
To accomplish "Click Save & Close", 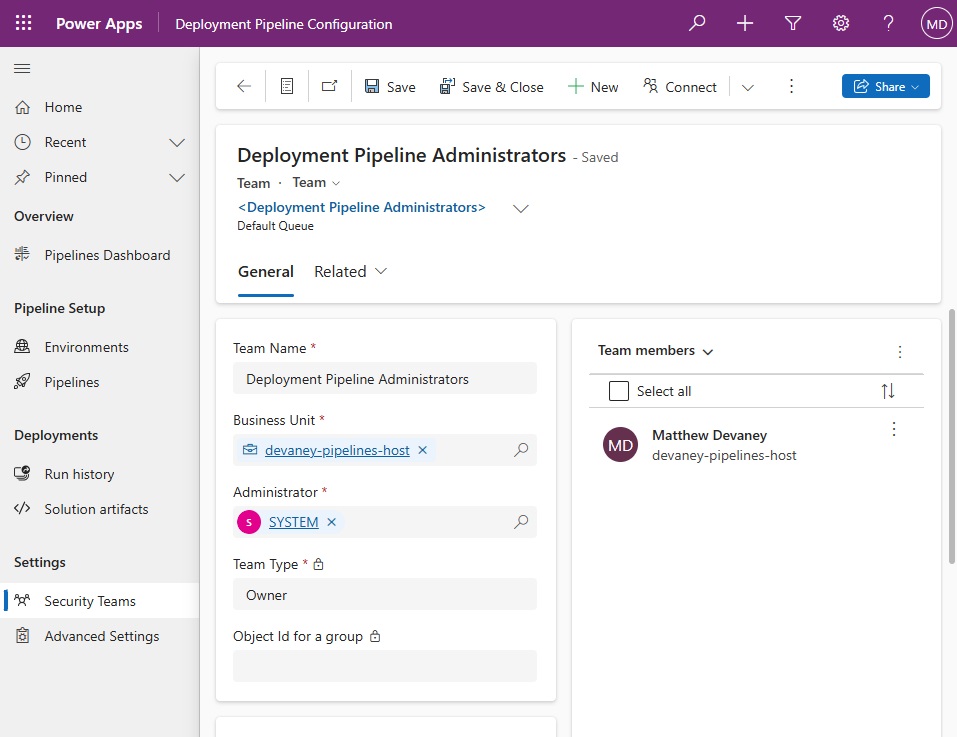I will pyautogui.click(x=491, y=87).
